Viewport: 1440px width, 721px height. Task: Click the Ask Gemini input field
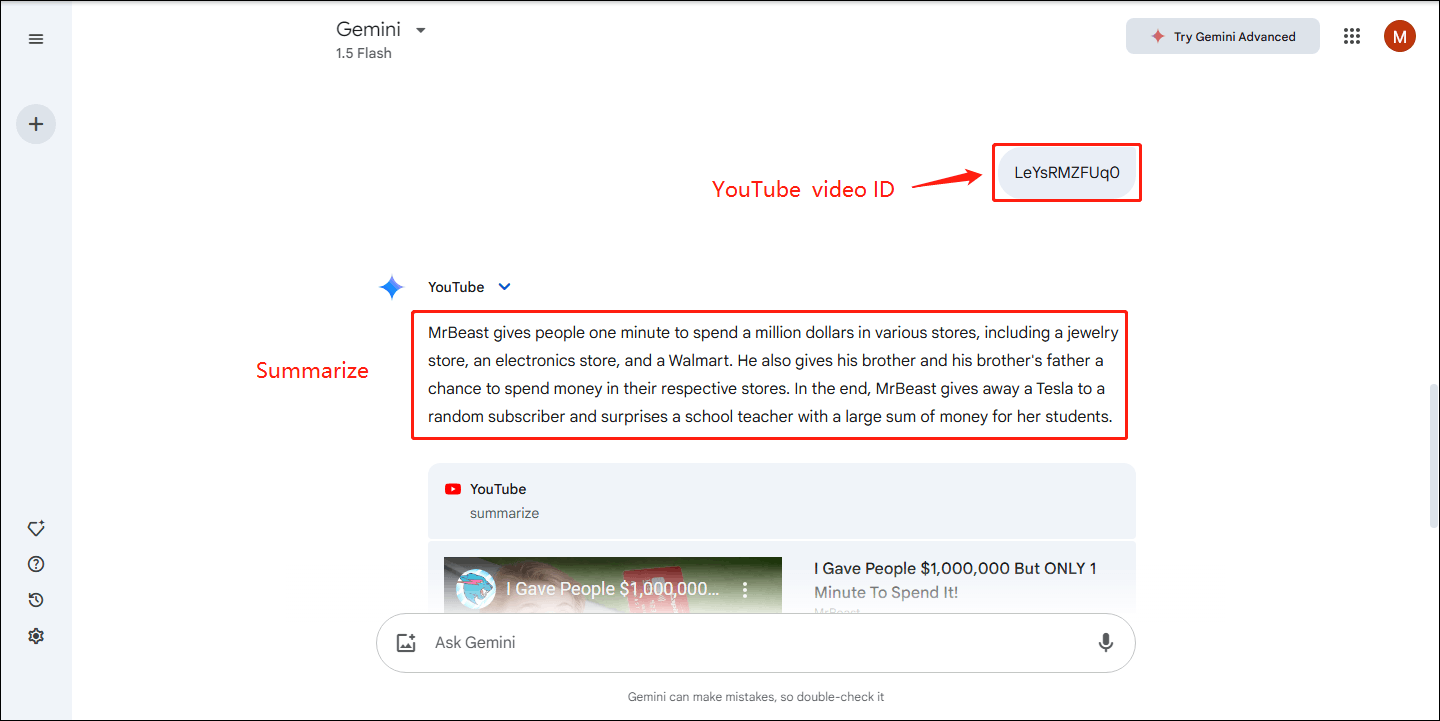click(756, 643)
